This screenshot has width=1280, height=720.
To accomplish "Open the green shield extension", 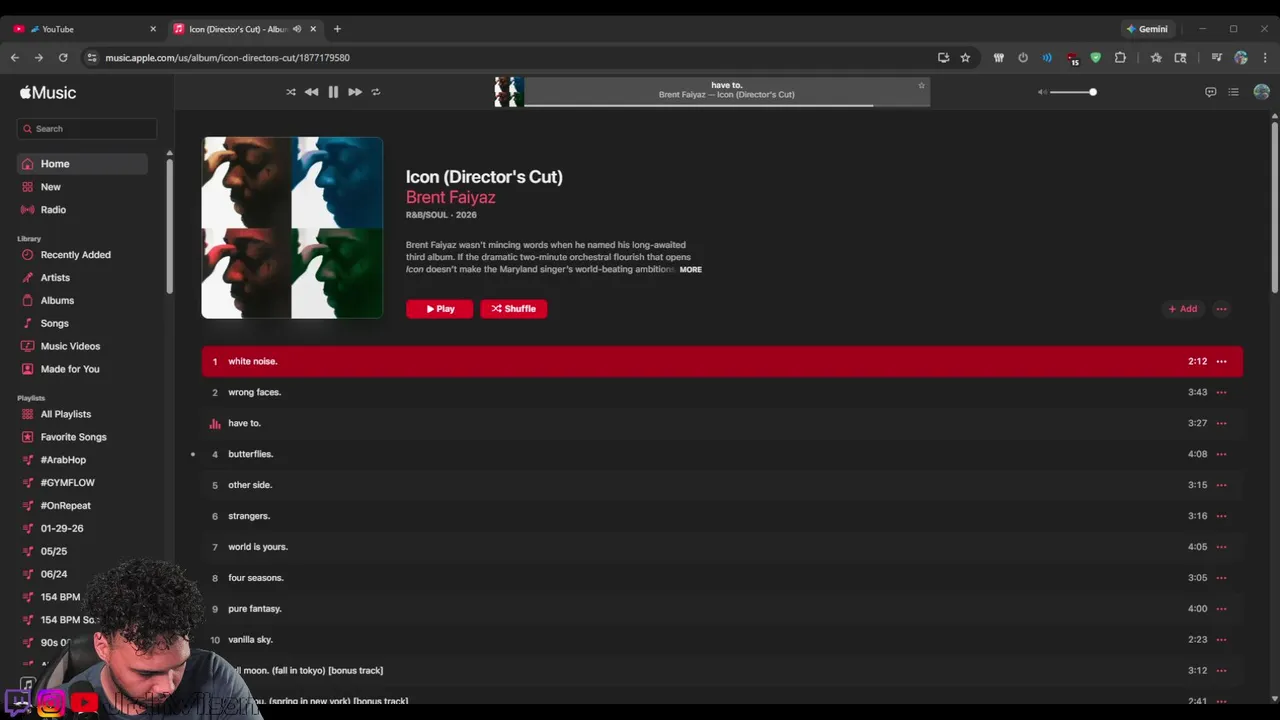I will (1096, 58).
